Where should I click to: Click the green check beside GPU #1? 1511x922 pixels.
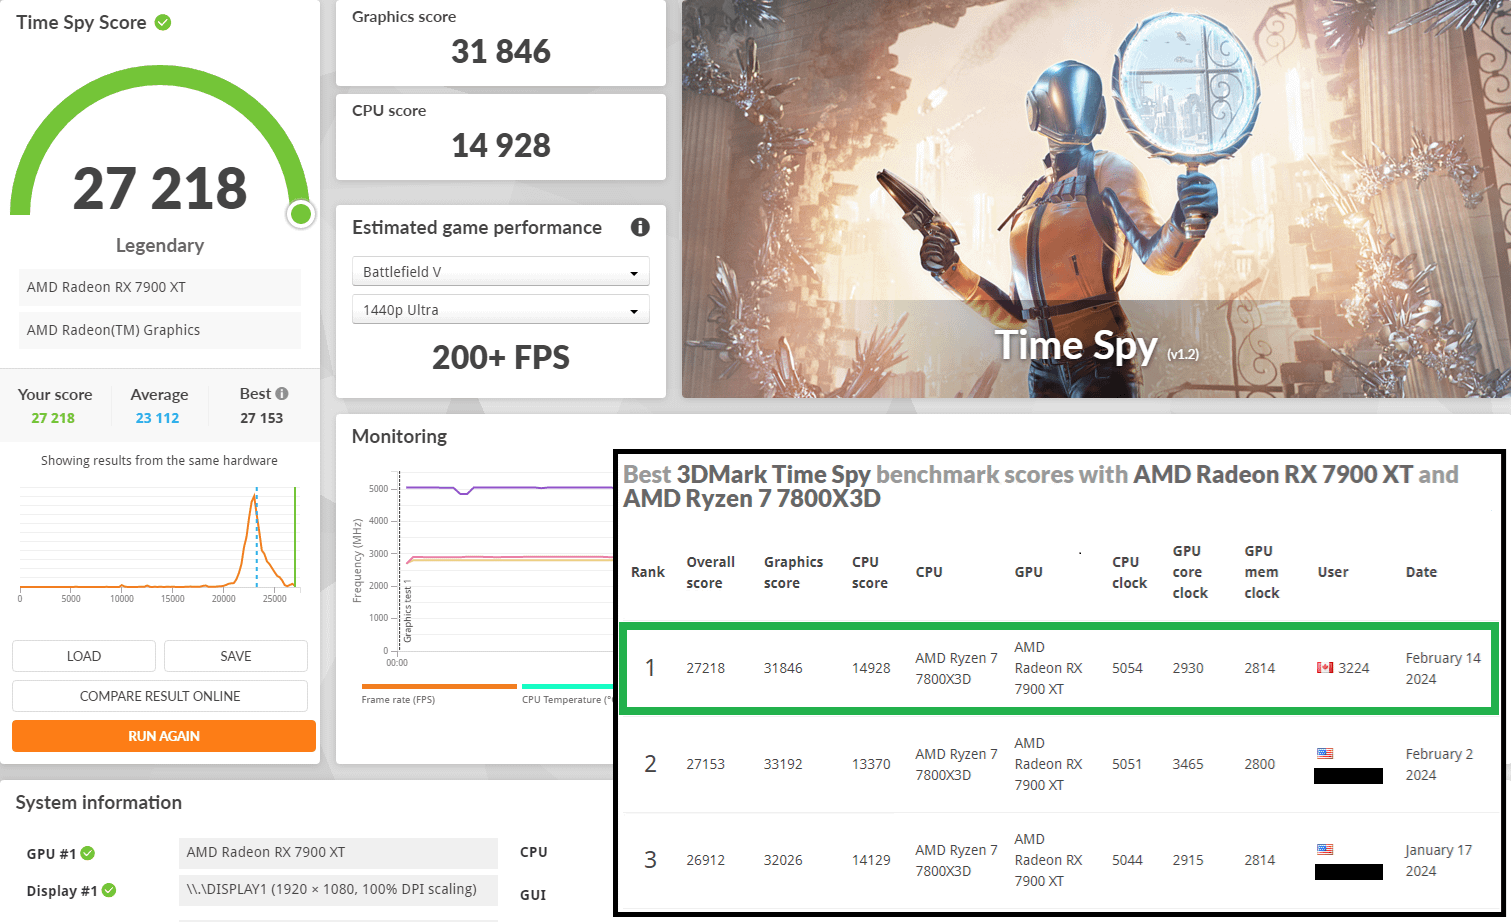click(x=88, y=853)
